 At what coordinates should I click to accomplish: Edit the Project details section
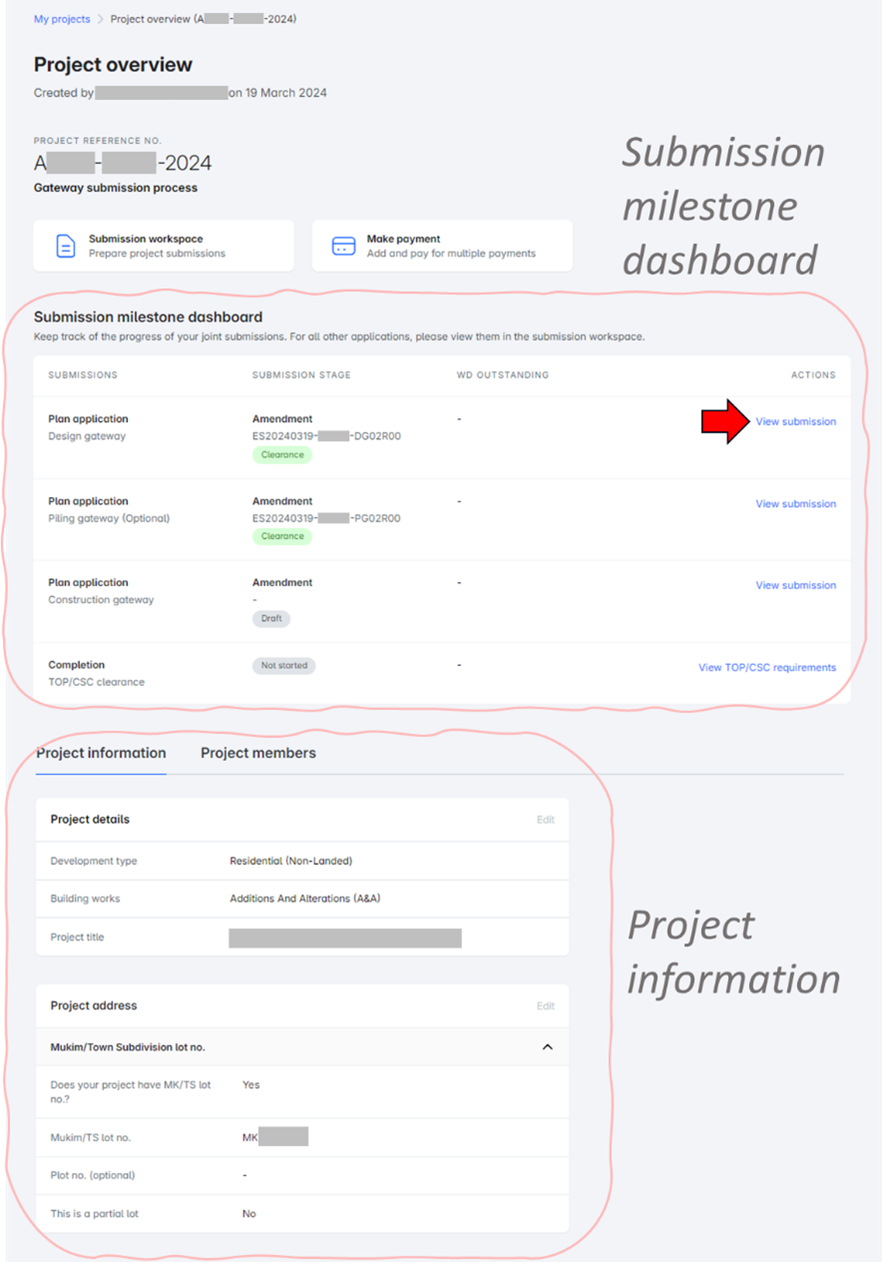point(545,819)
